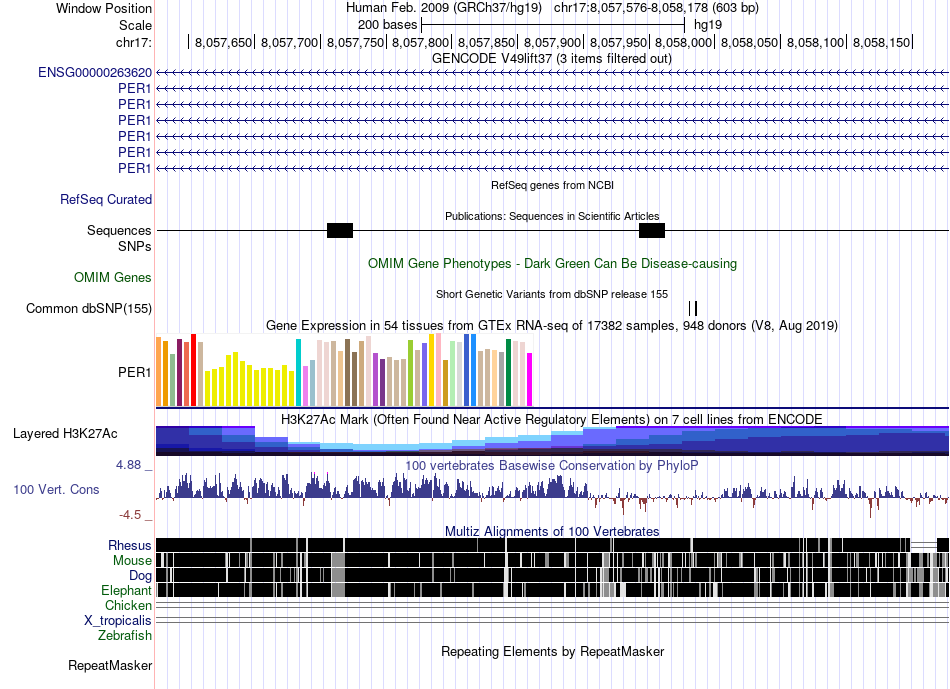The width and height of the screenshot is (950, 689).
Task: Click the magenta GTEx expression bar
Action: 530,379
